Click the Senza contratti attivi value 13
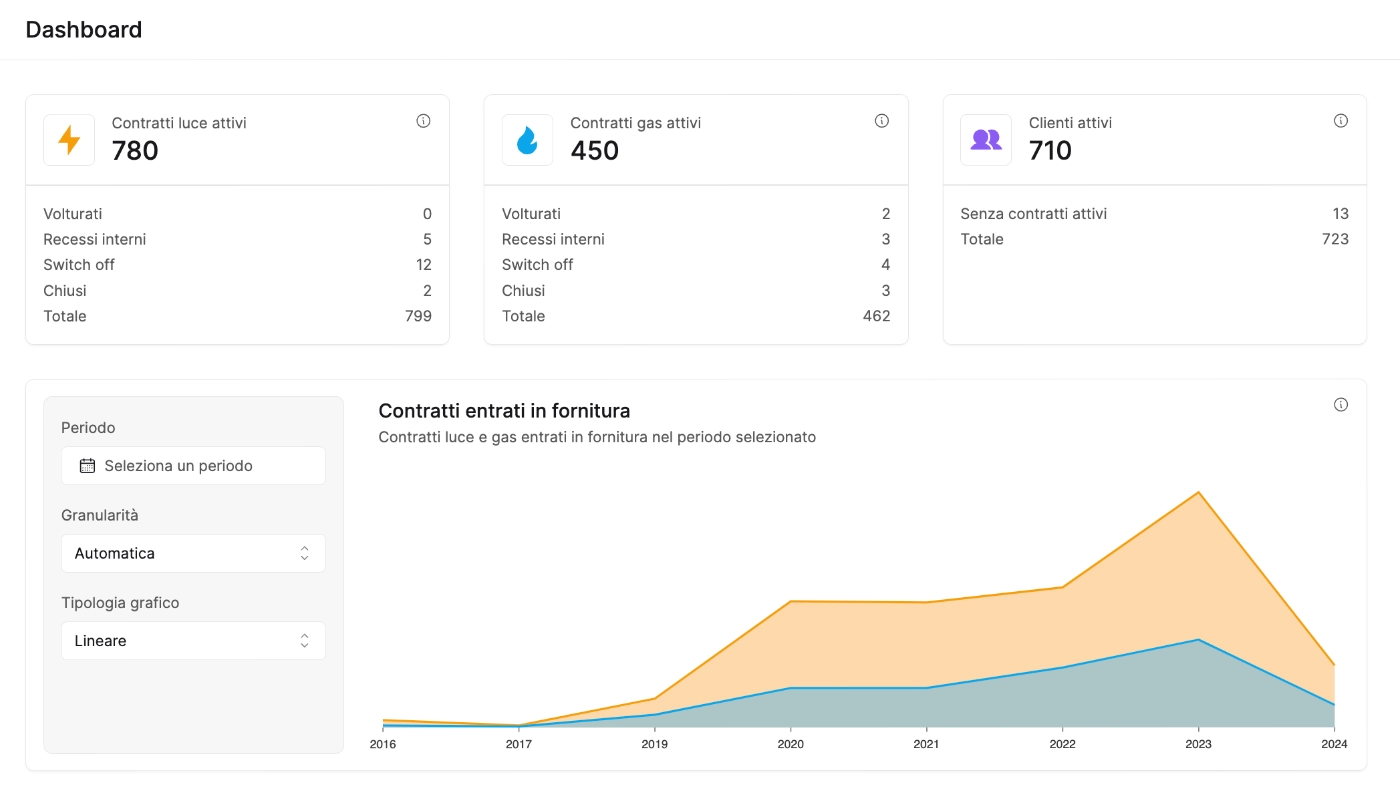The height and width of the screenshot is (789, 1400). (x=1341, y=214)
